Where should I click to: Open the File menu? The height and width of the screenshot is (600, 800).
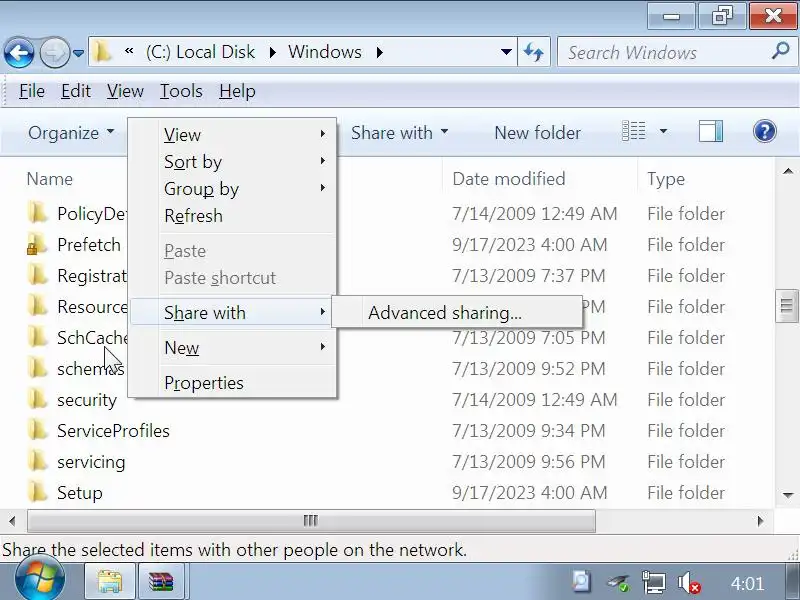[32, 91]
